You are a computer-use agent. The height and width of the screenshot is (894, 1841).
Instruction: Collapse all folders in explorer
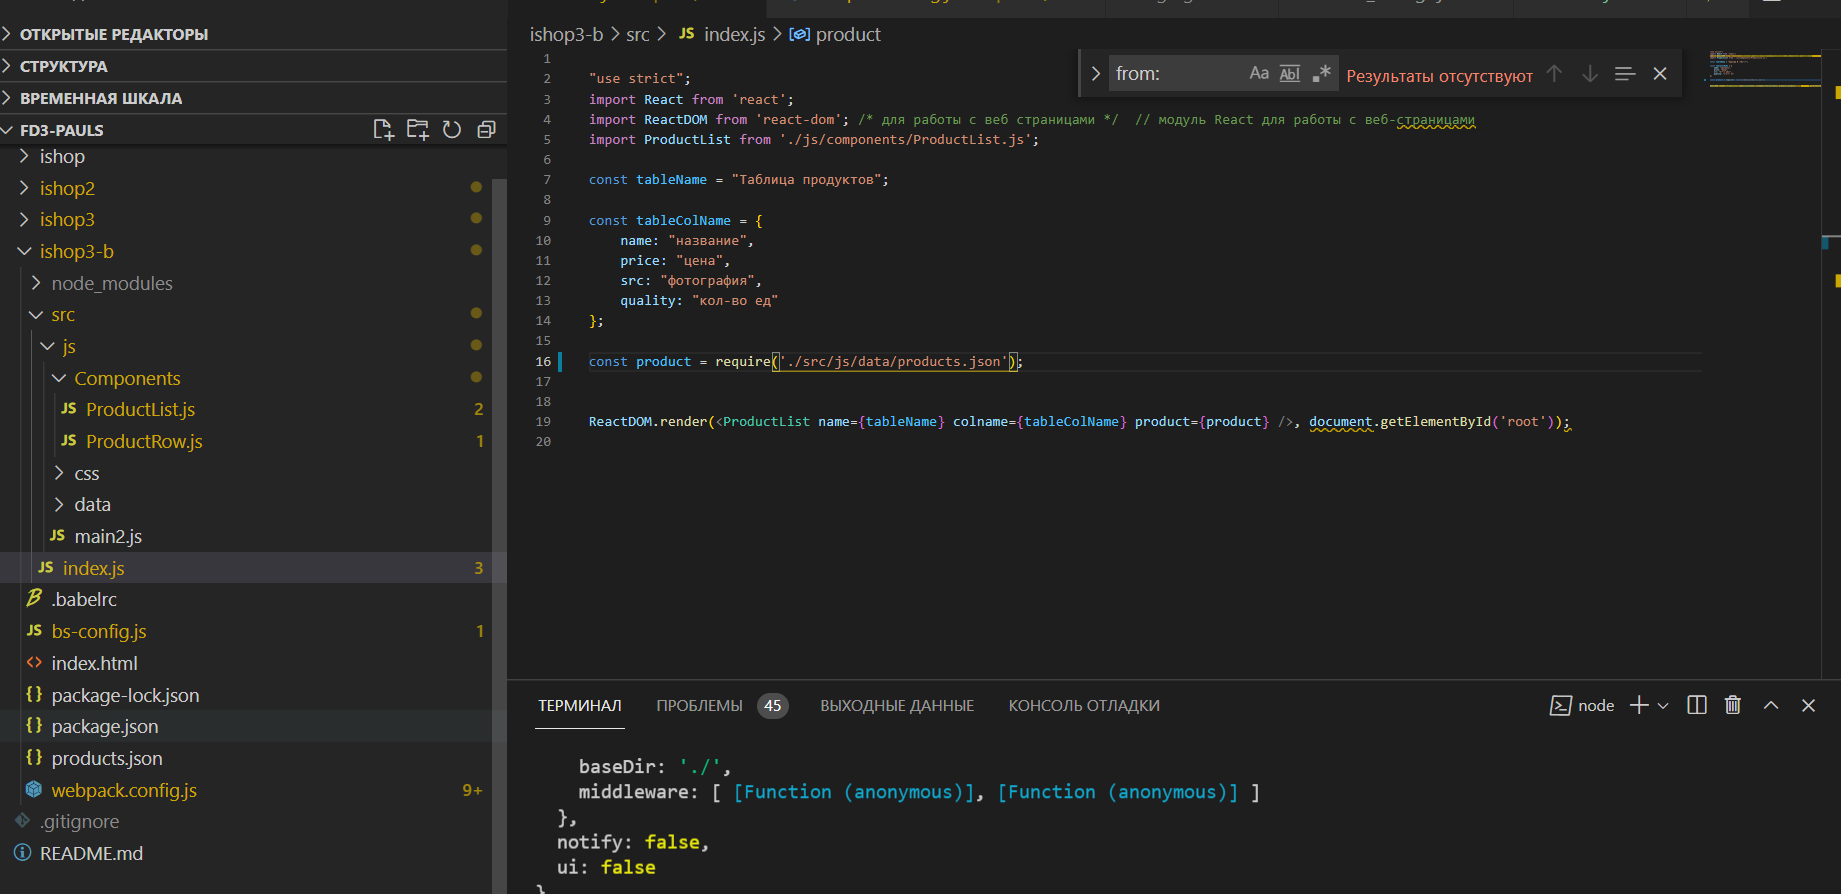click(x=487, y=130)
